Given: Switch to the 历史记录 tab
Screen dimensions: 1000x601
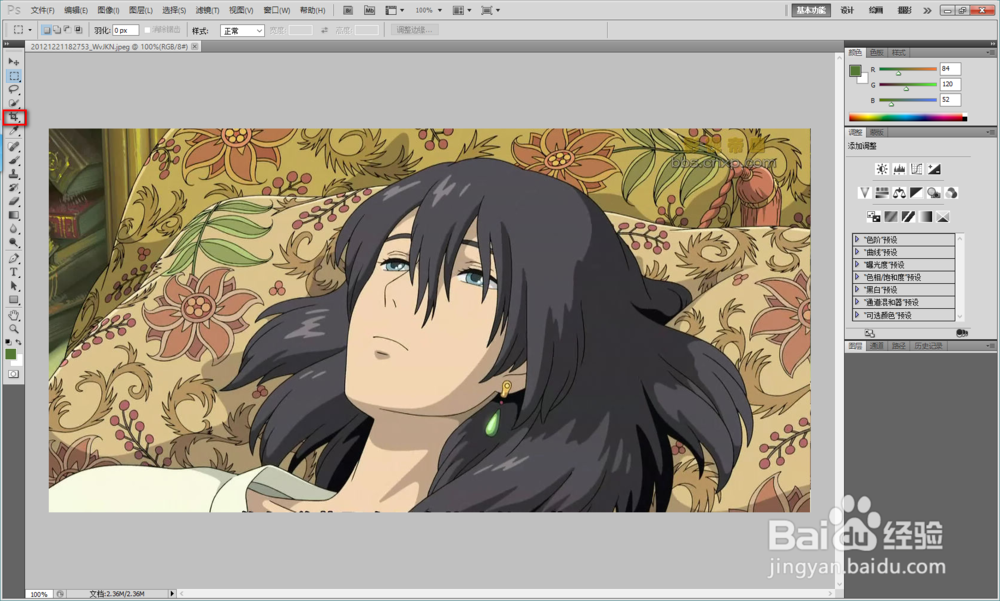Looking at the screenshot, I should 928,346.
